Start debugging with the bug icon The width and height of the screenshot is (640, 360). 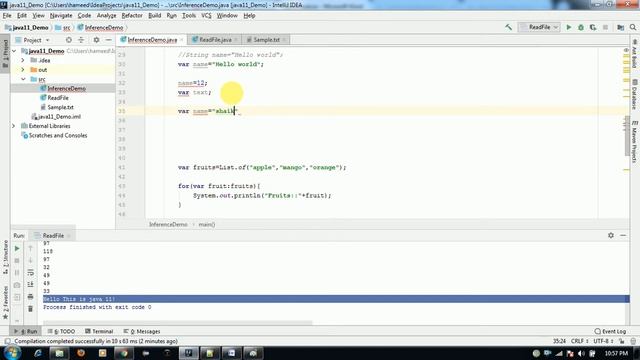pos(581,27)
